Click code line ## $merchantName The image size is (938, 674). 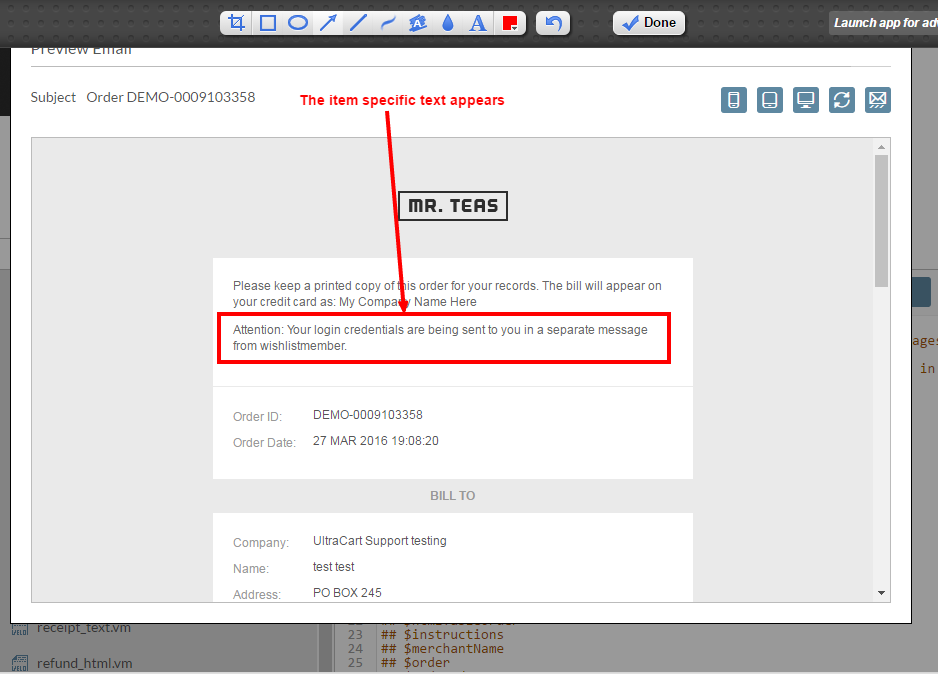[x=442, y=648]
